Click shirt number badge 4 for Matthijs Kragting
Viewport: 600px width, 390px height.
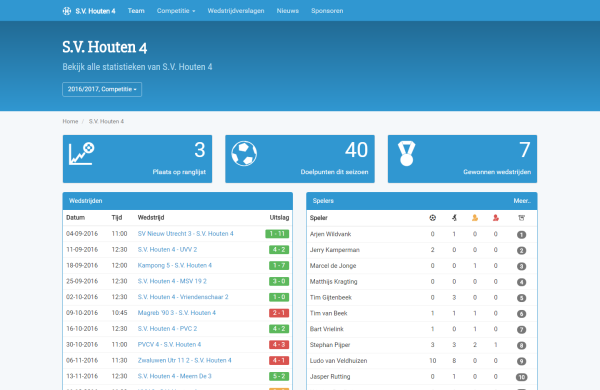(521, 282)
